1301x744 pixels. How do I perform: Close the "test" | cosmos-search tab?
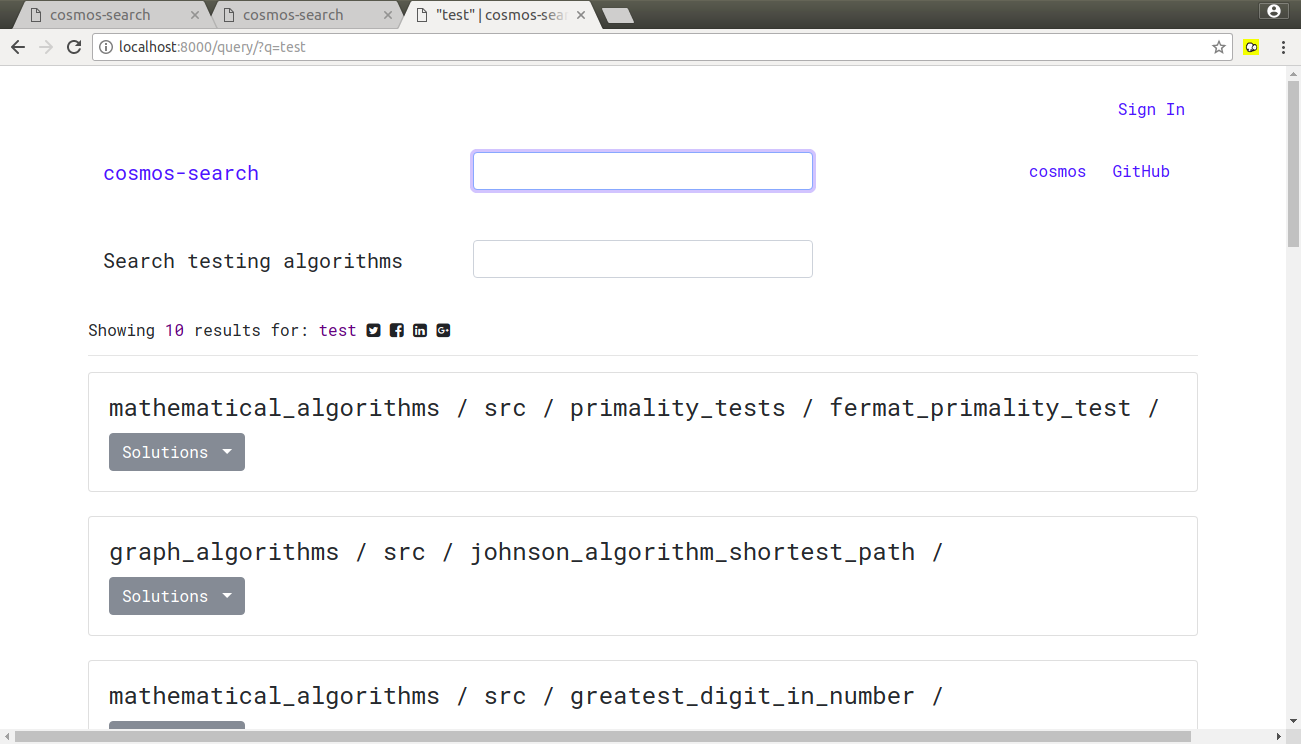coord(581,15)
